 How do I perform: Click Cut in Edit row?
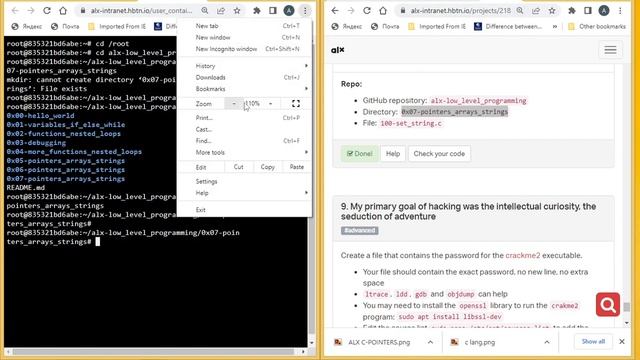[238, 167]
